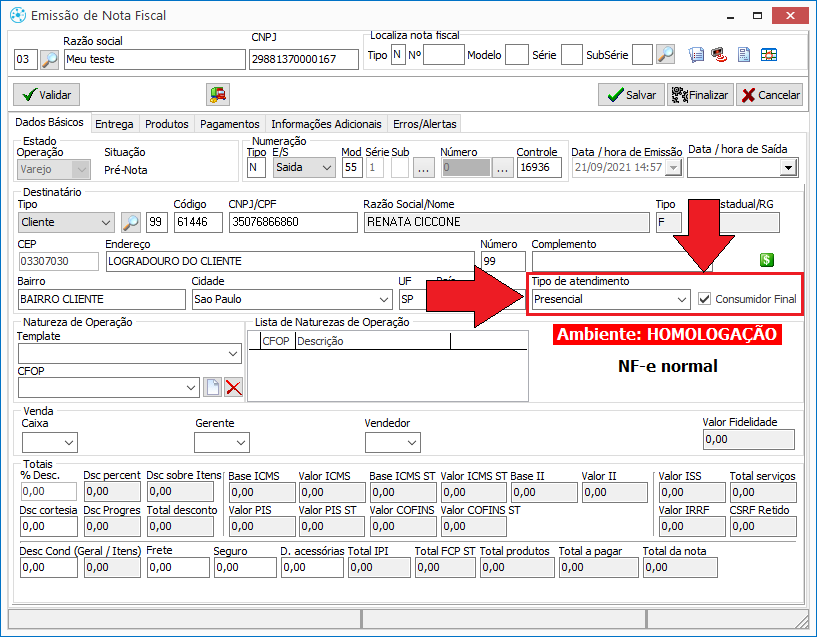Open the Data / hora de Saída dropdown

coord(788,168)
